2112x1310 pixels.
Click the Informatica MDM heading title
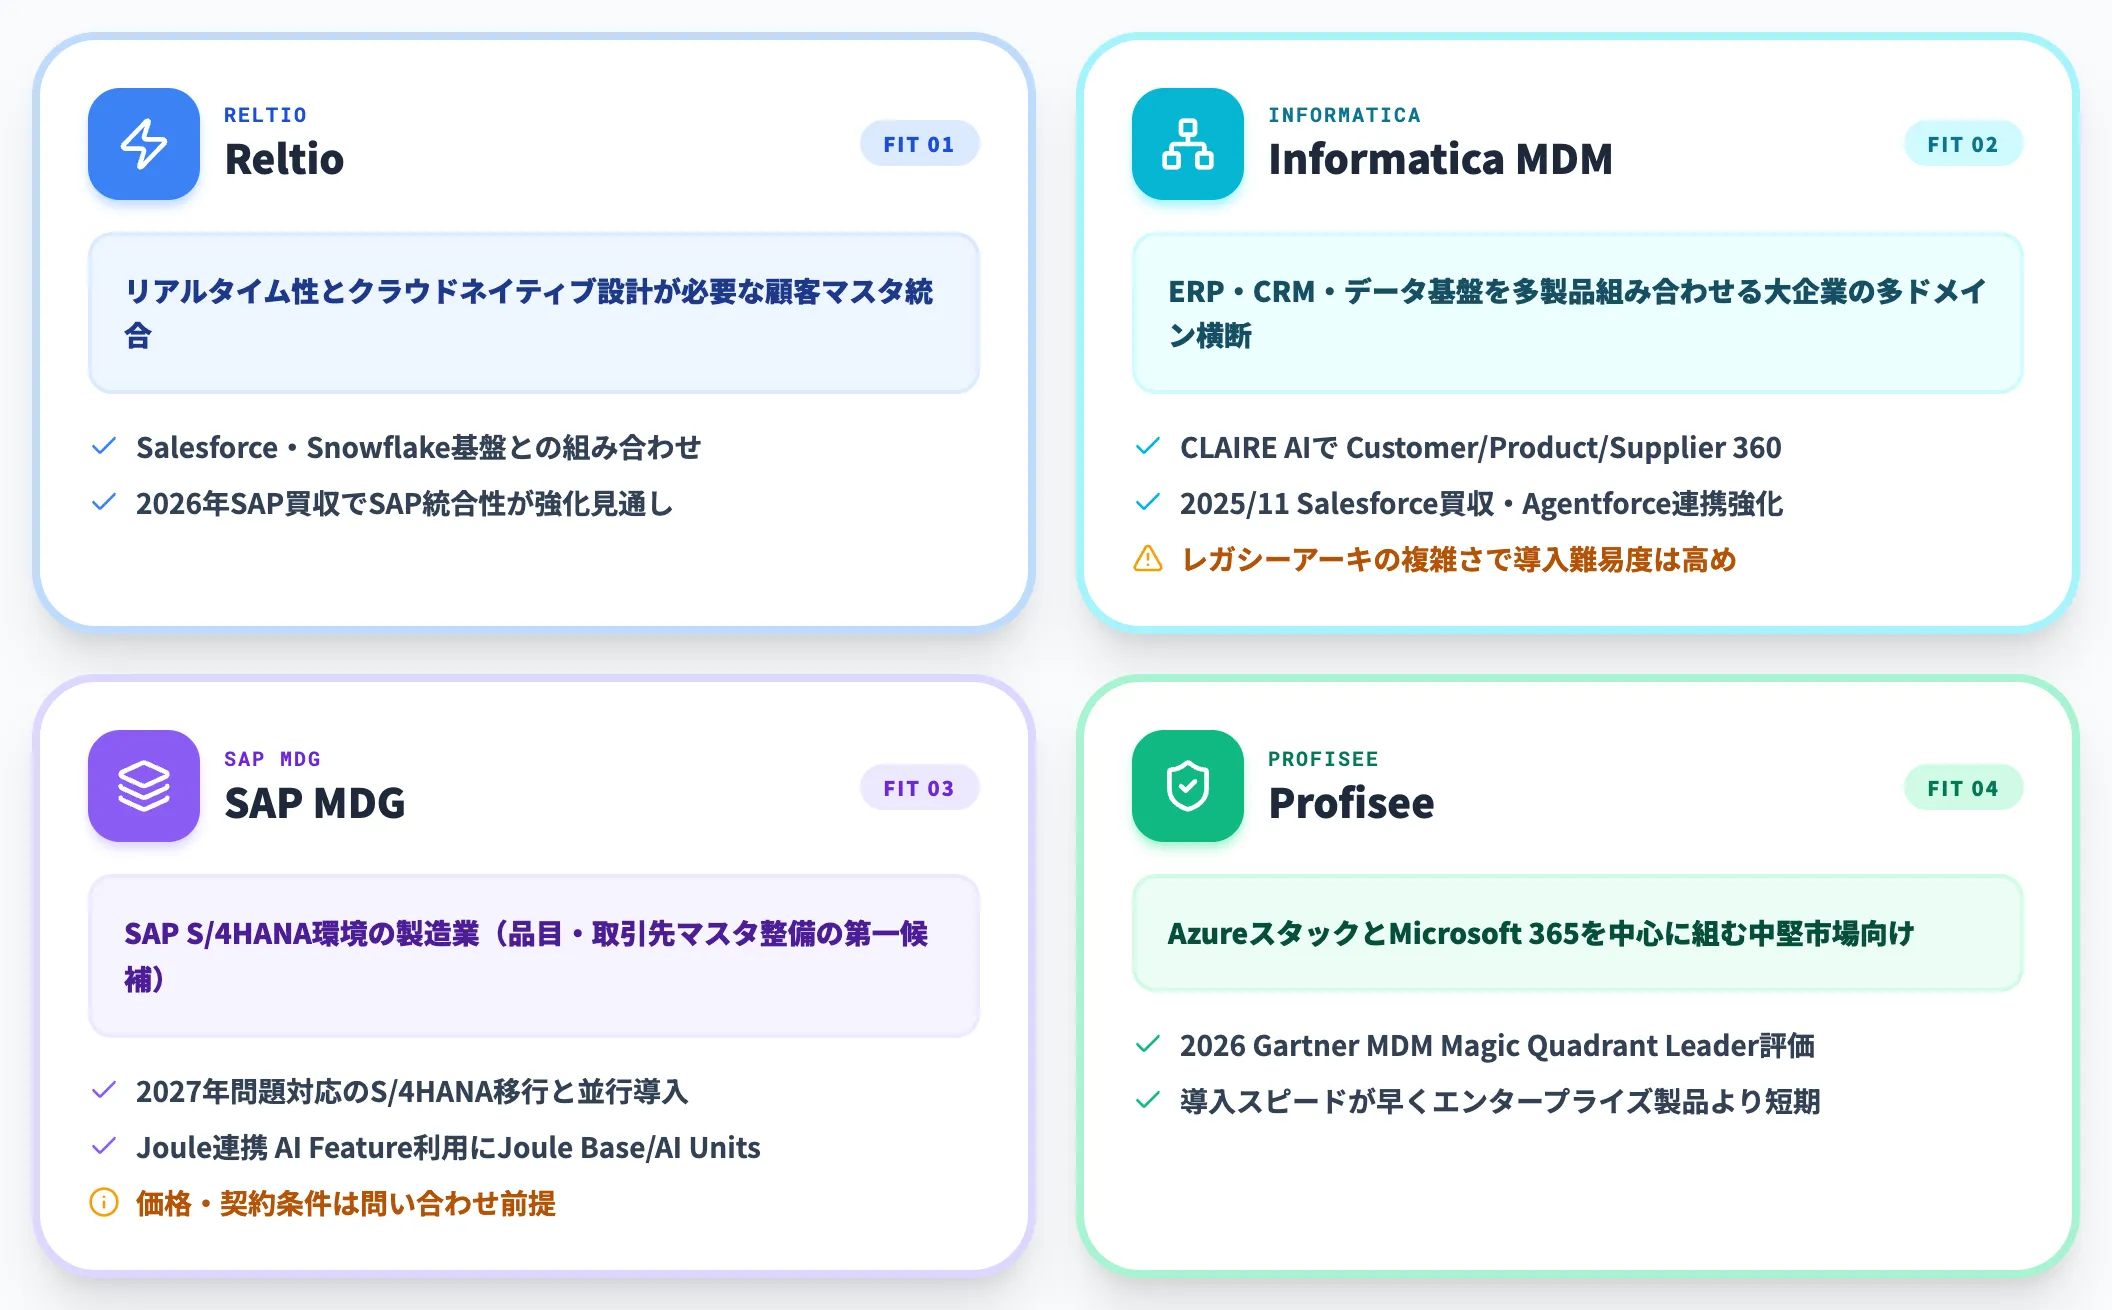[1440, 159]
